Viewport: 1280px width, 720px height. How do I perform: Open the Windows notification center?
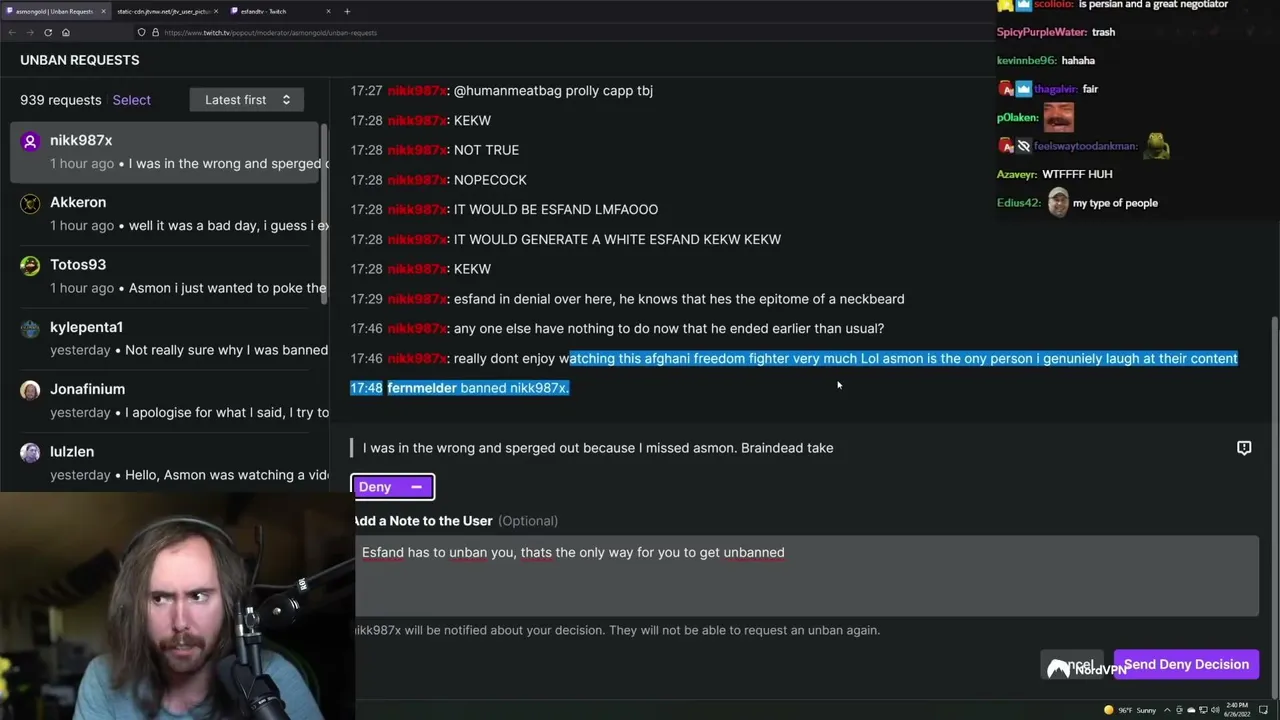point(1263,710)
